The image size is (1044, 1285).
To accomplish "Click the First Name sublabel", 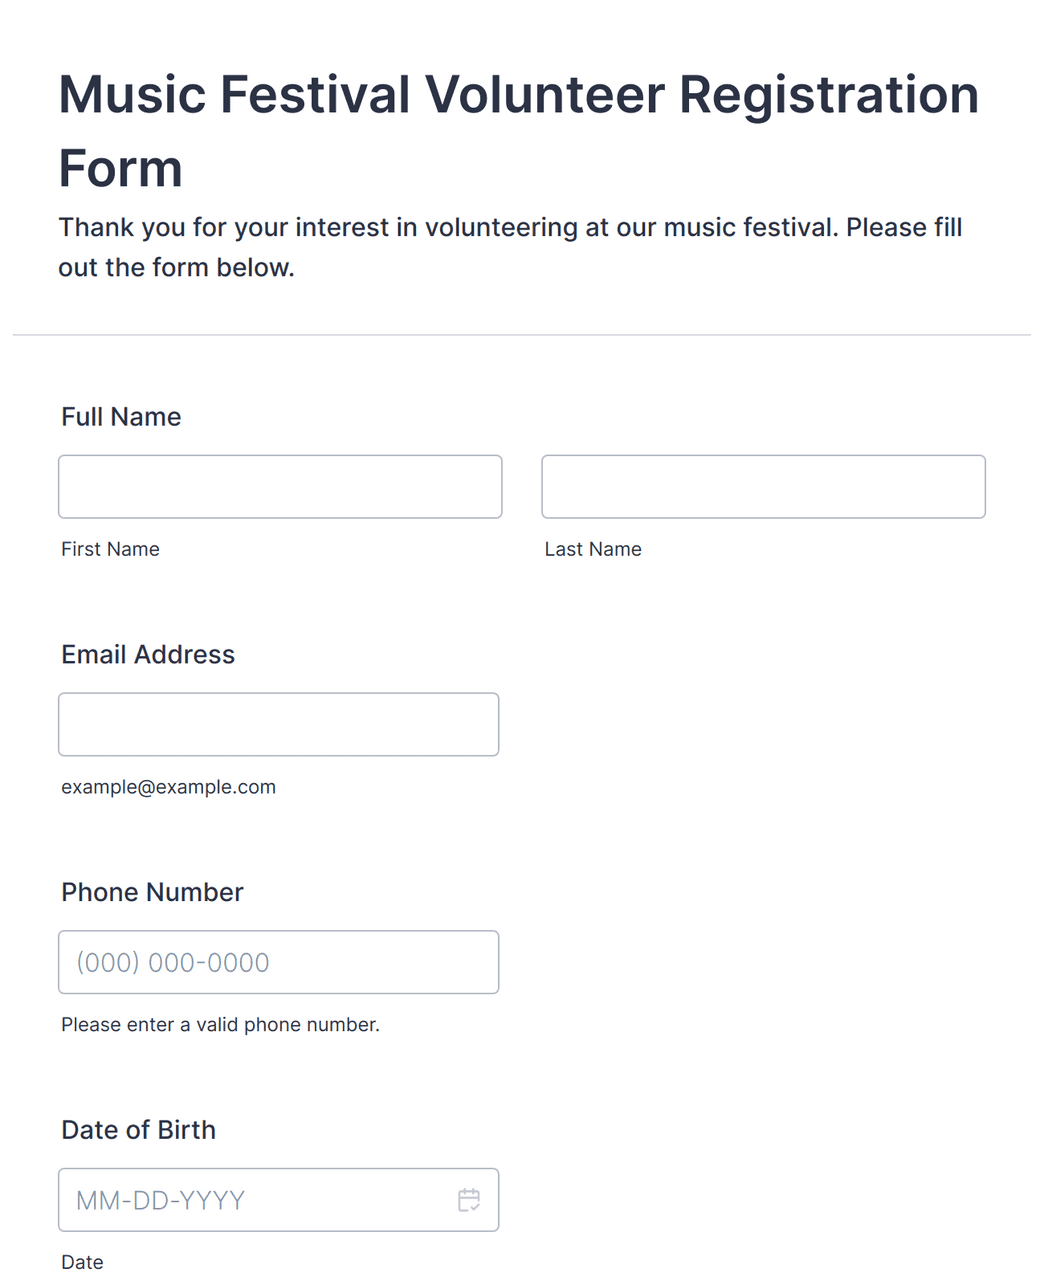I will click(x=110, y=549).
